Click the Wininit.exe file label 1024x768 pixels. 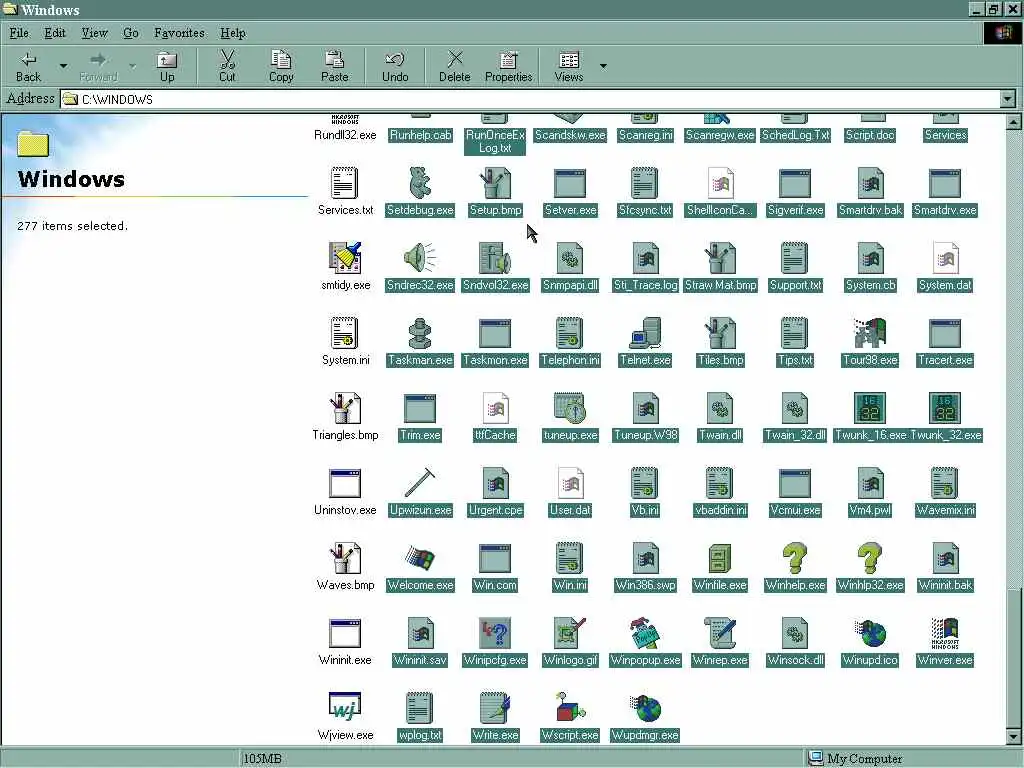345,660
